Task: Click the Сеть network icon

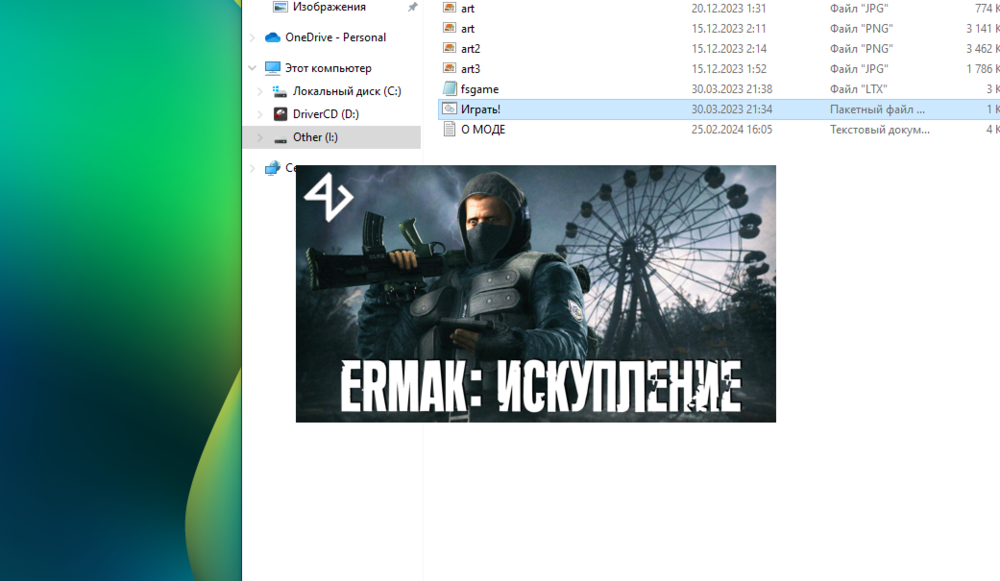Action: (272, 167)
